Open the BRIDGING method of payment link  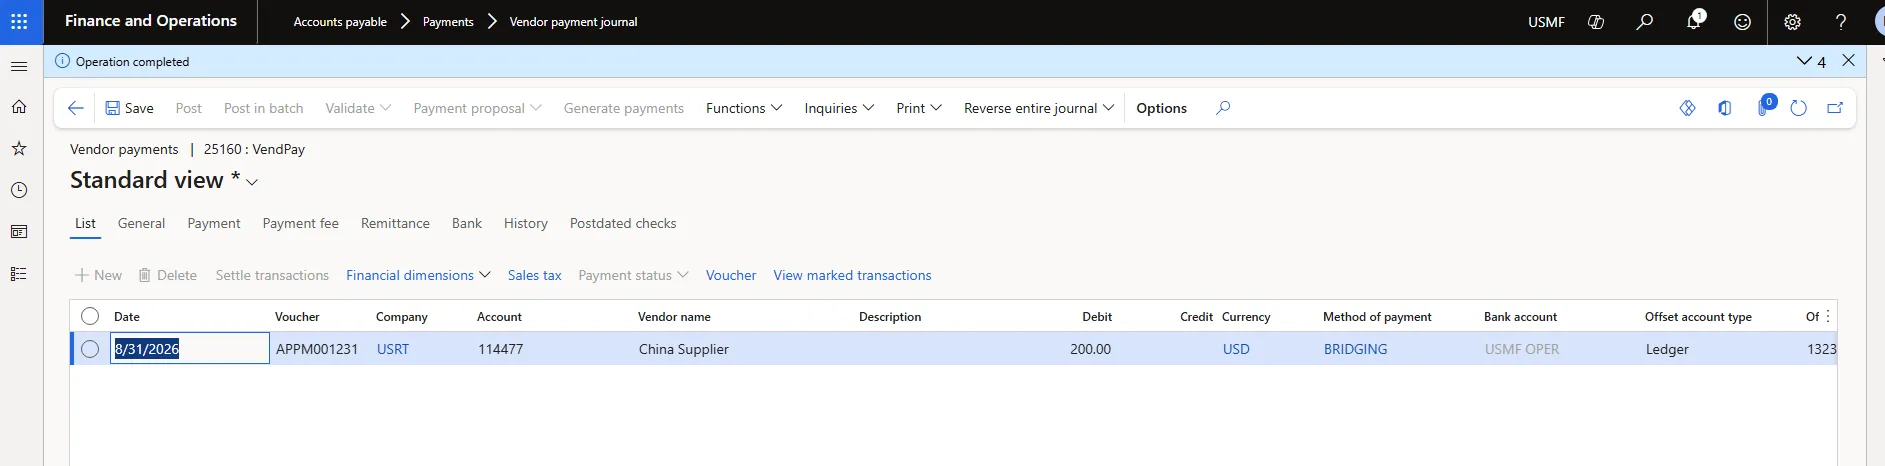1356,349
